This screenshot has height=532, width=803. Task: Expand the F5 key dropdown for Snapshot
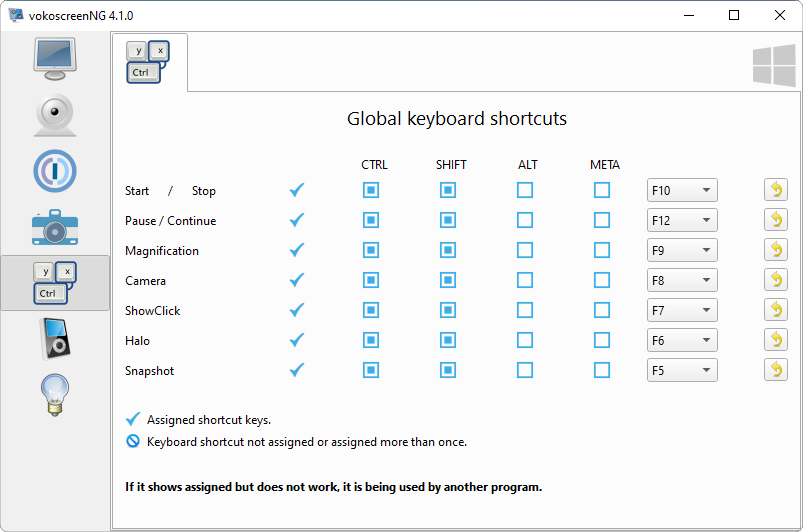(x=682, y=370)
